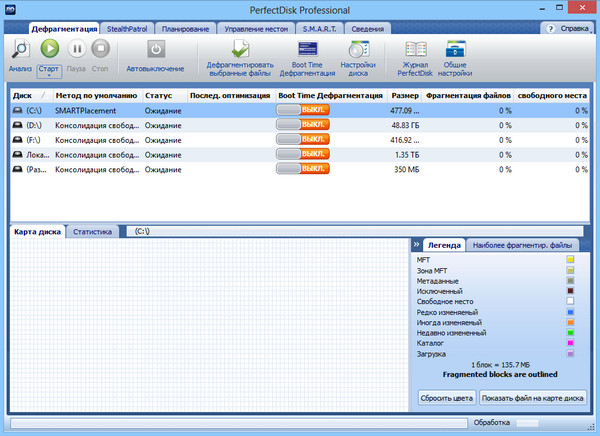The width and height of the screenshot is (600, 436).
Task: Click the Стоп icon in toolbar
Action: pos(100,48)
